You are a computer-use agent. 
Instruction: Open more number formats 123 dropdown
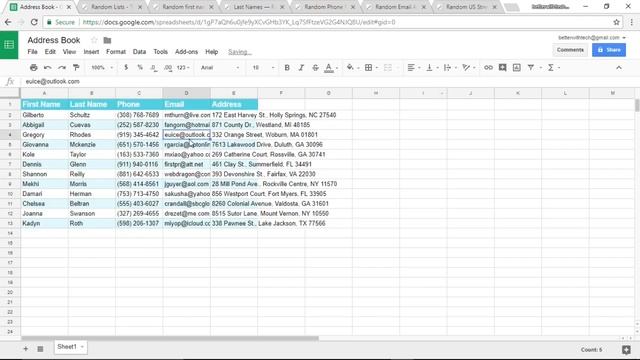(x=183, y=68)
